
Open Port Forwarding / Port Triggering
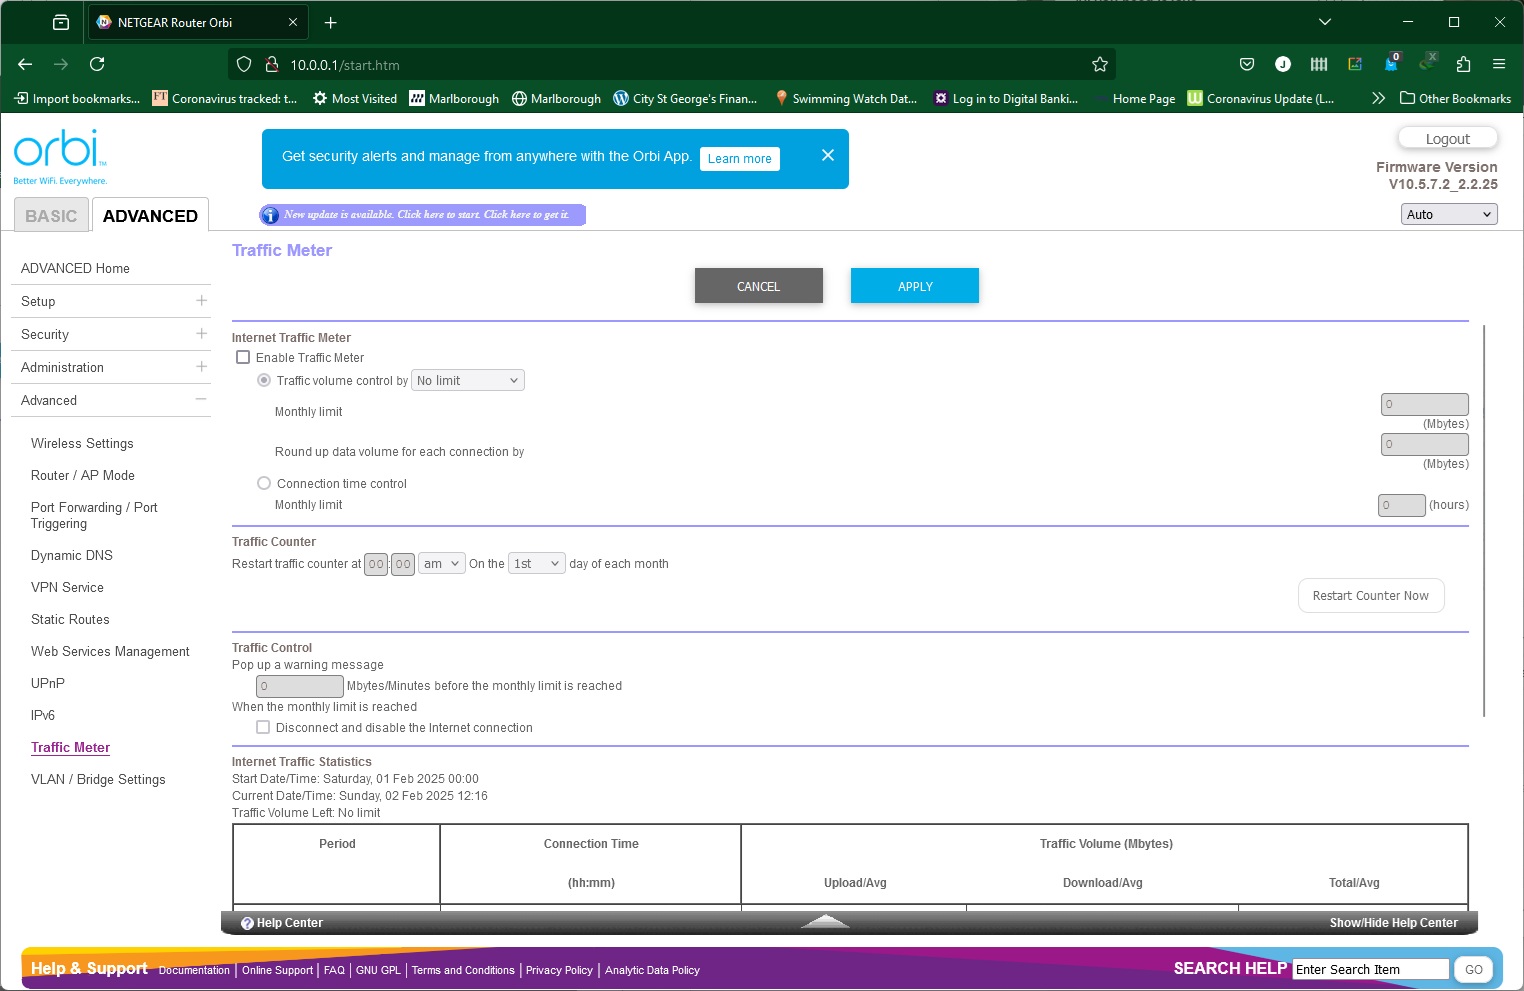click(x=94, y=515)
